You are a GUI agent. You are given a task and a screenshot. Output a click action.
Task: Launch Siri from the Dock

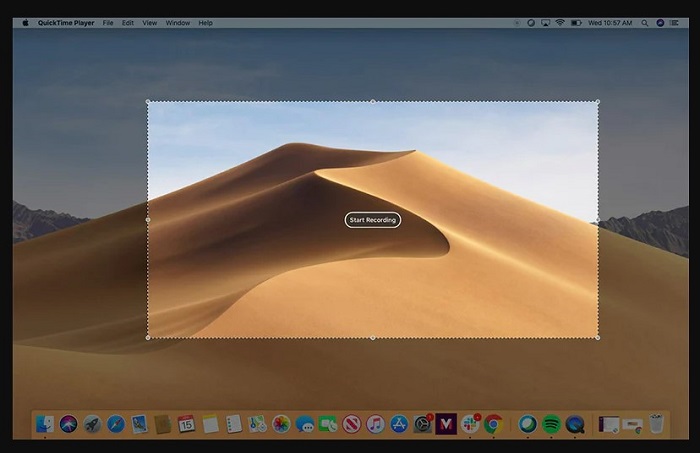point(68,424)
